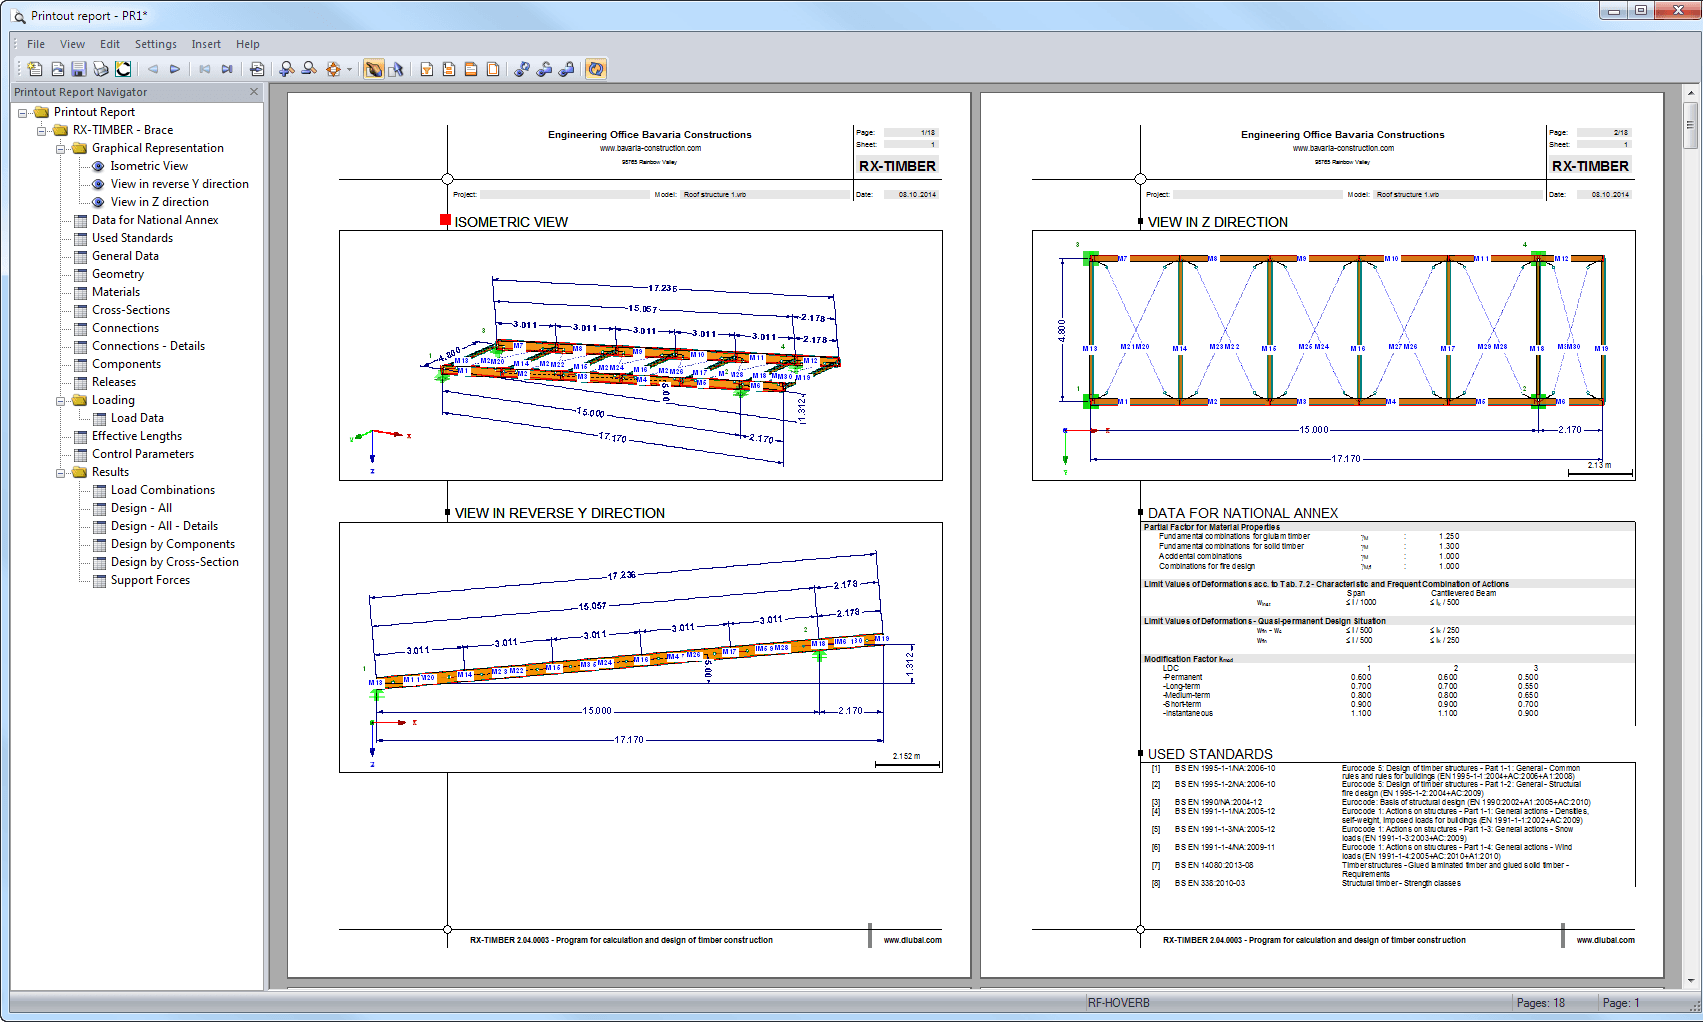
Task: Select Control Parameters in the navigator
Action: coord(143,454)
